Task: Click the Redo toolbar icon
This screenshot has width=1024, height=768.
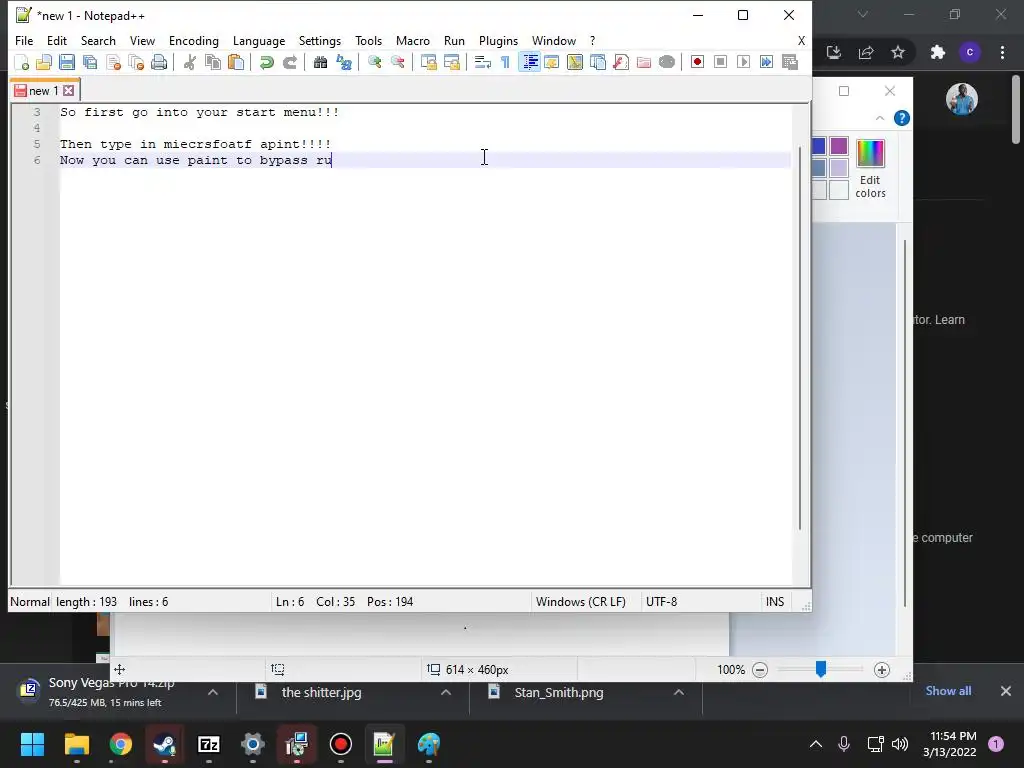Action: [x=290, y=62]
